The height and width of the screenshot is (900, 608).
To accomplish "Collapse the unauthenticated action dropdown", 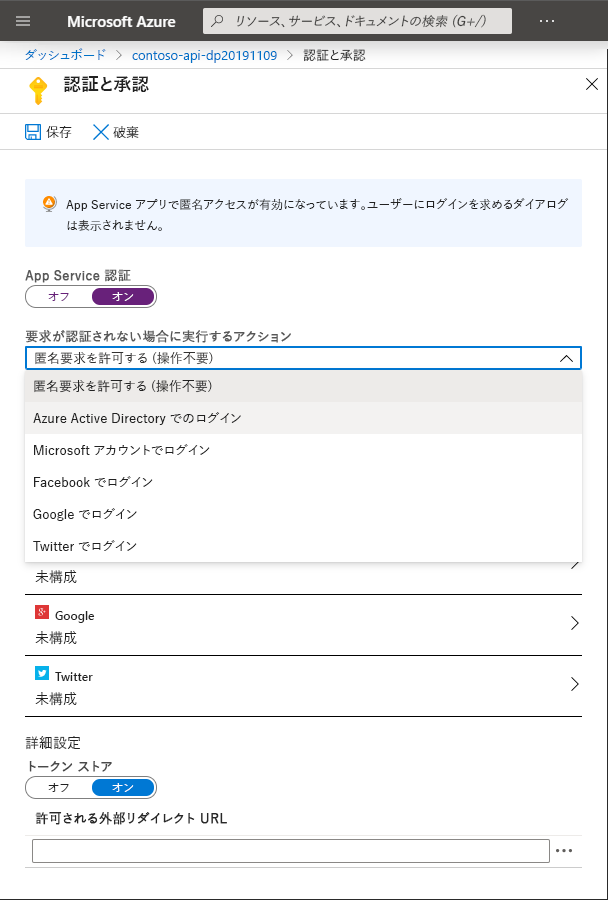I will [565, 358].
